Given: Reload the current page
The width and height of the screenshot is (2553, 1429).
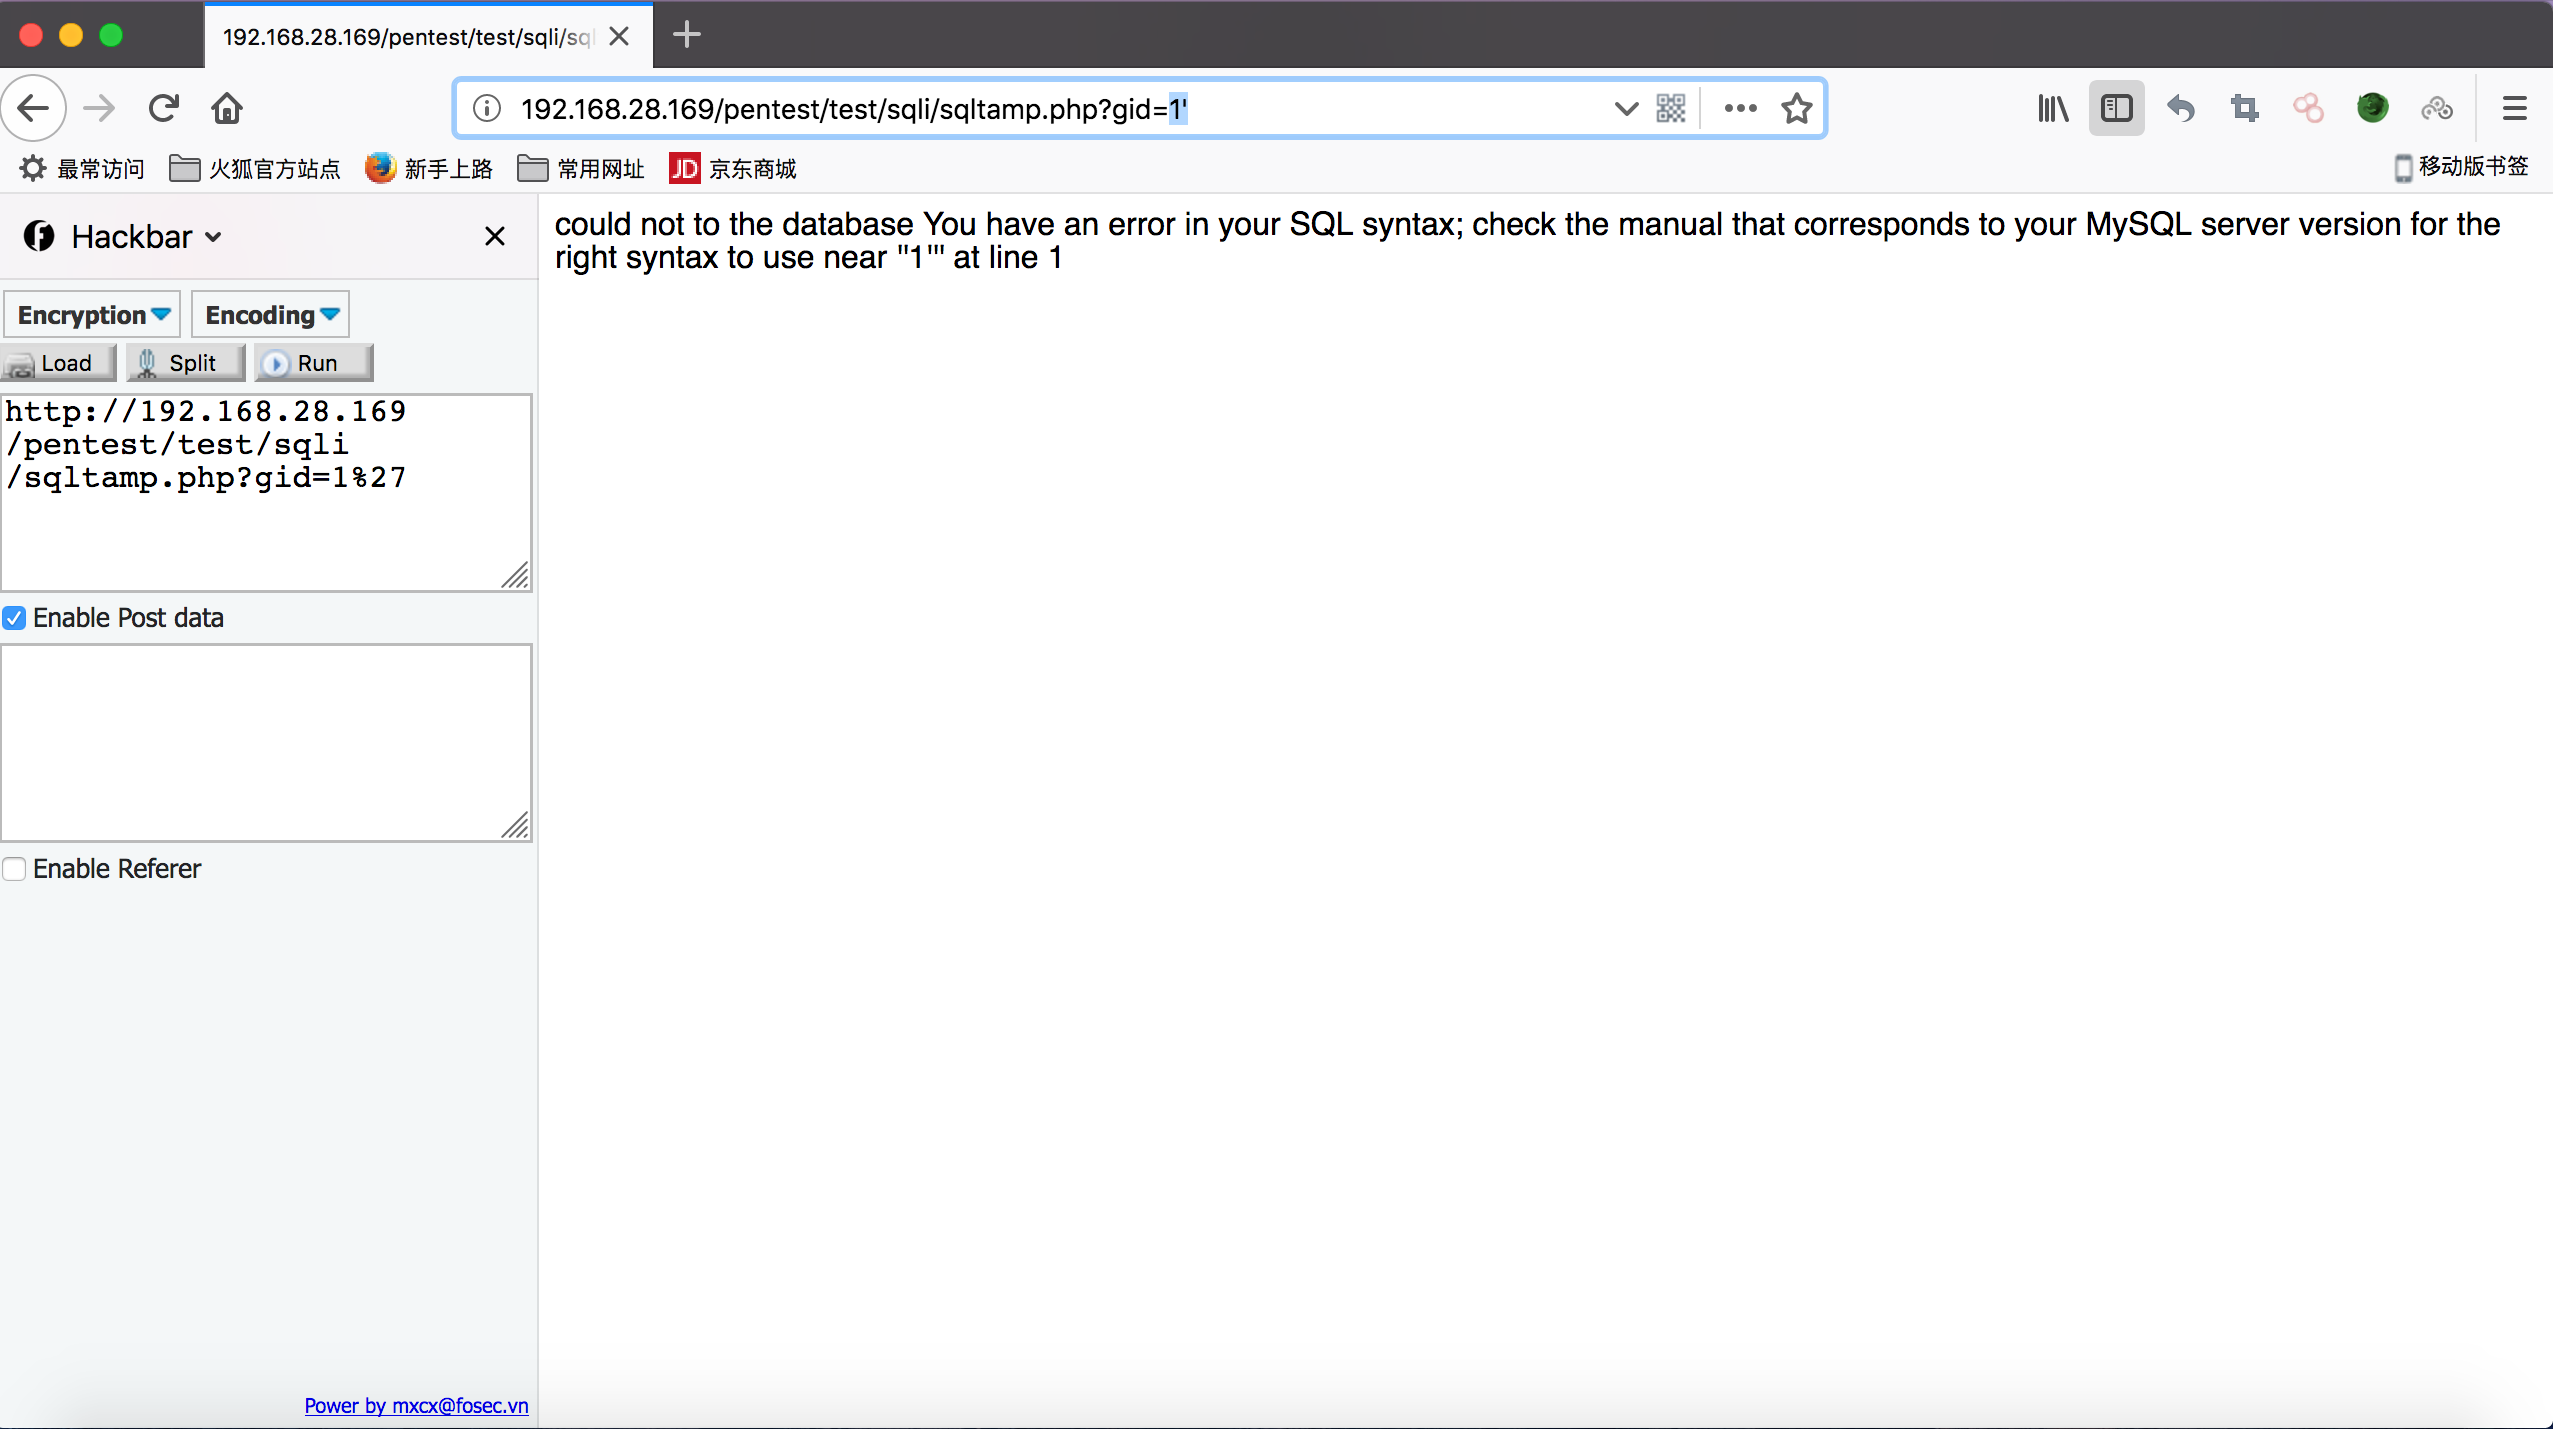Looking at the screenshot, I should pyautogui.click(x=163, y=108).
